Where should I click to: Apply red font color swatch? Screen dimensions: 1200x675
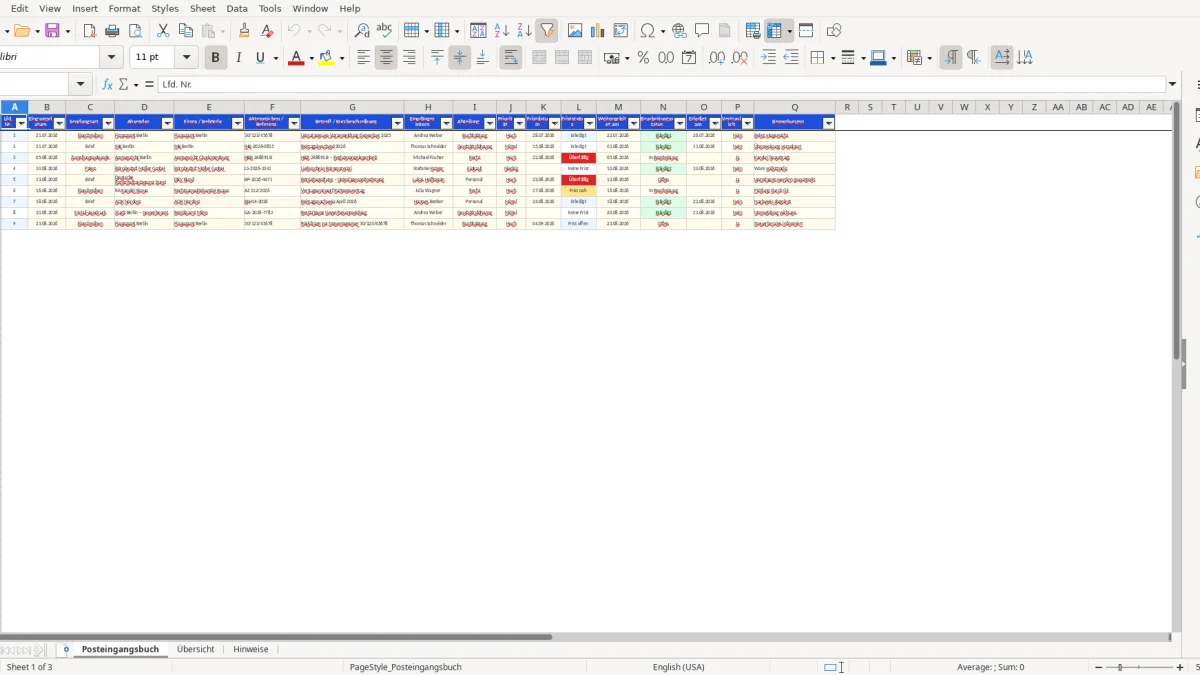click(295, 58)
